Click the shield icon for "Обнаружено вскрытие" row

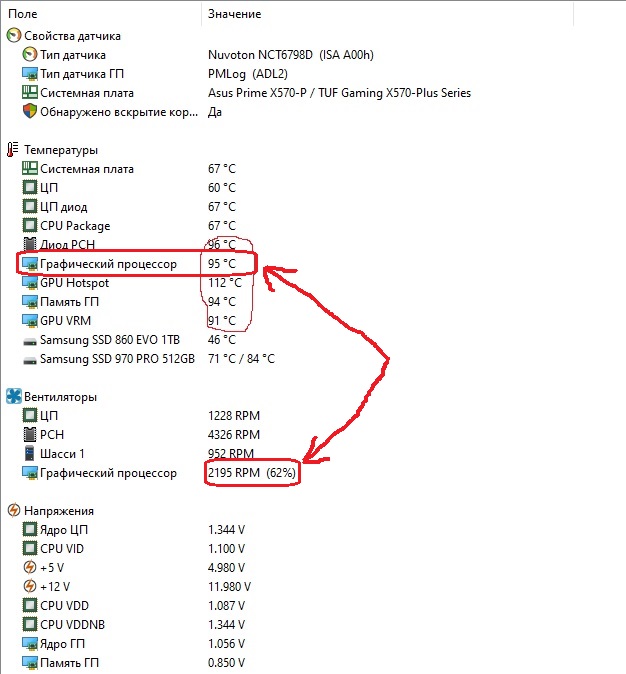(x=29, y=112)
